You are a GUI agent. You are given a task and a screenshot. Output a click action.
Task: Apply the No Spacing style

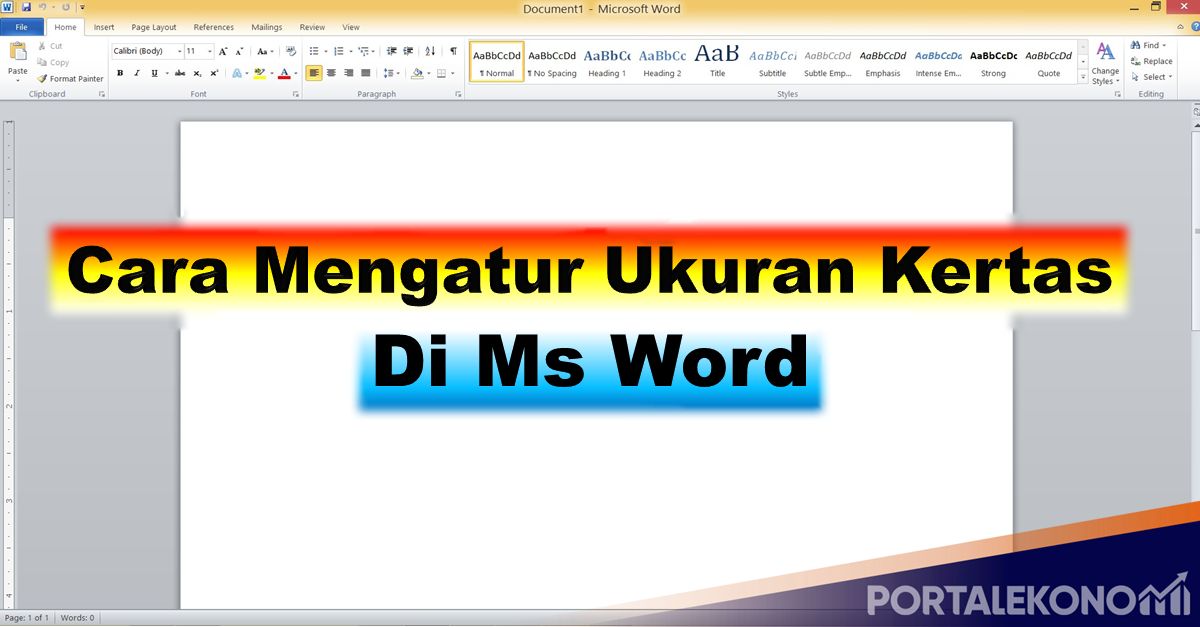(552, 62)
